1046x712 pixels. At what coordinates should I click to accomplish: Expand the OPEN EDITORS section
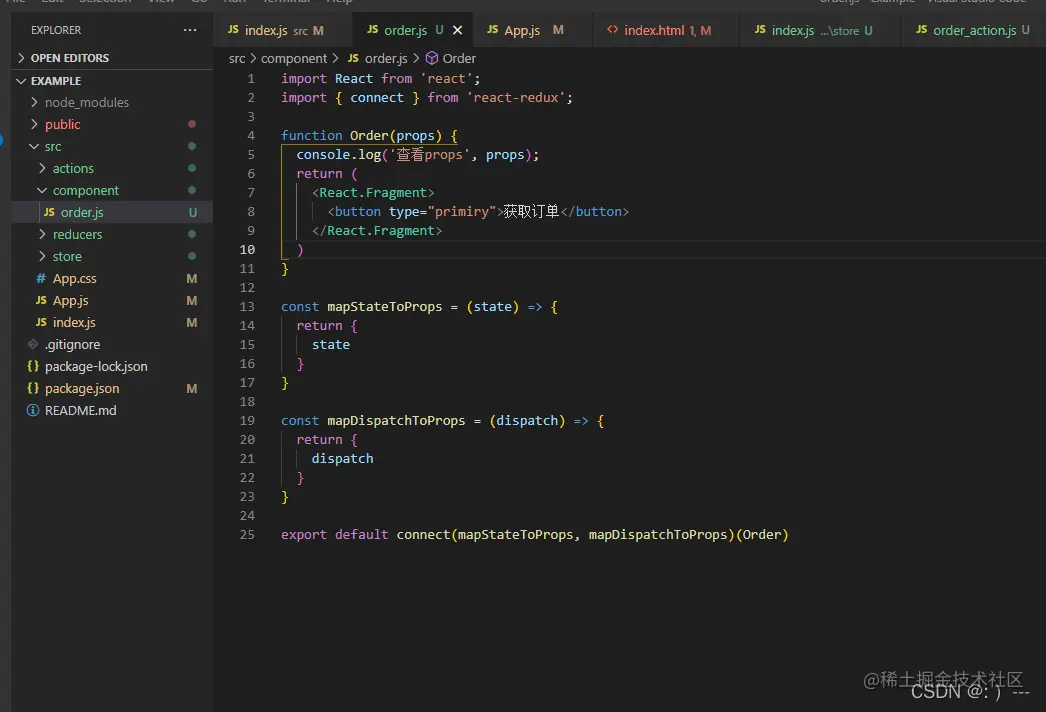112,58
